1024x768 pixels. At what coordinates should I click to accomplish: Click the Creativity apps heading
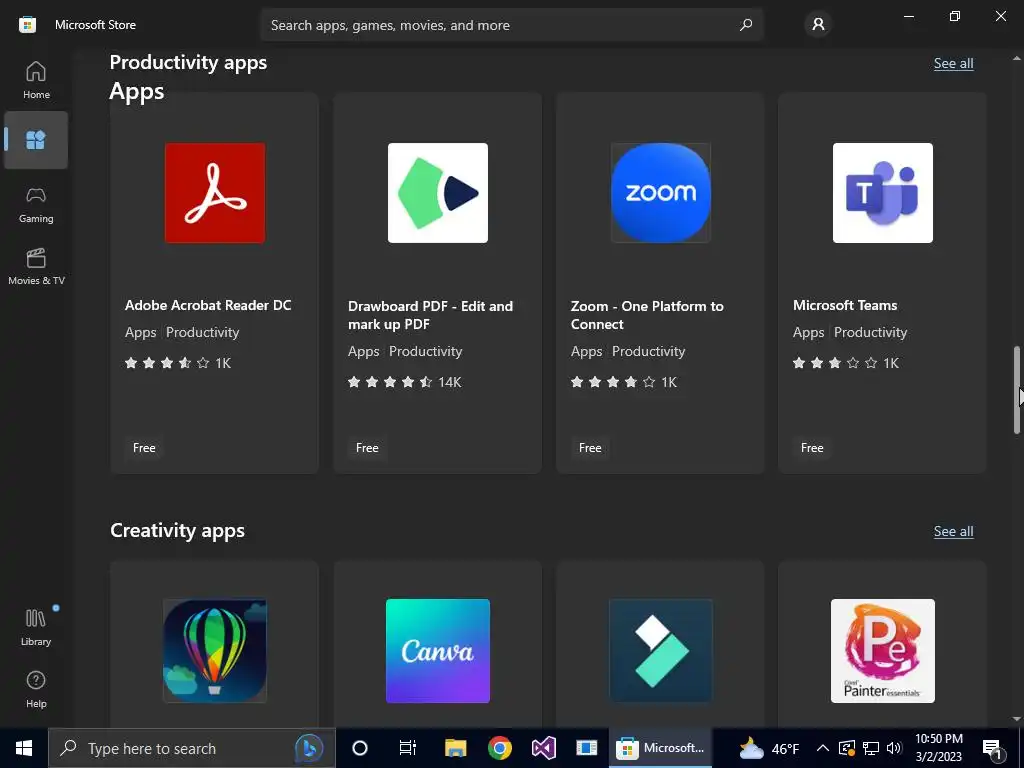point(177,530)
